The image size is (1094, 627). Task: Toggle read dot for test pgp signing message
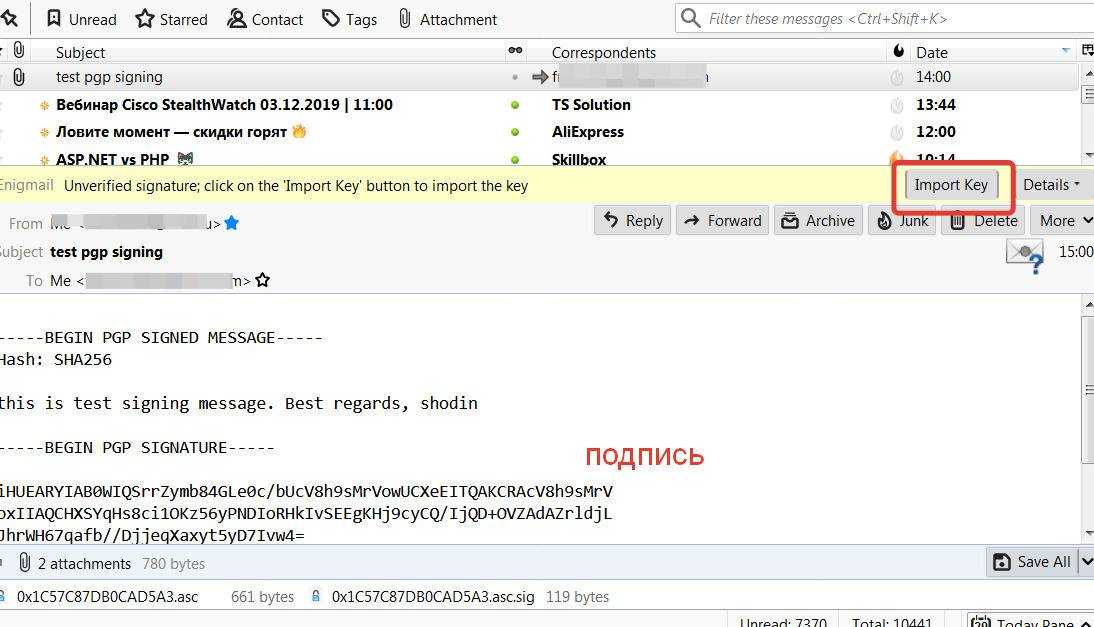pos(515,77)
